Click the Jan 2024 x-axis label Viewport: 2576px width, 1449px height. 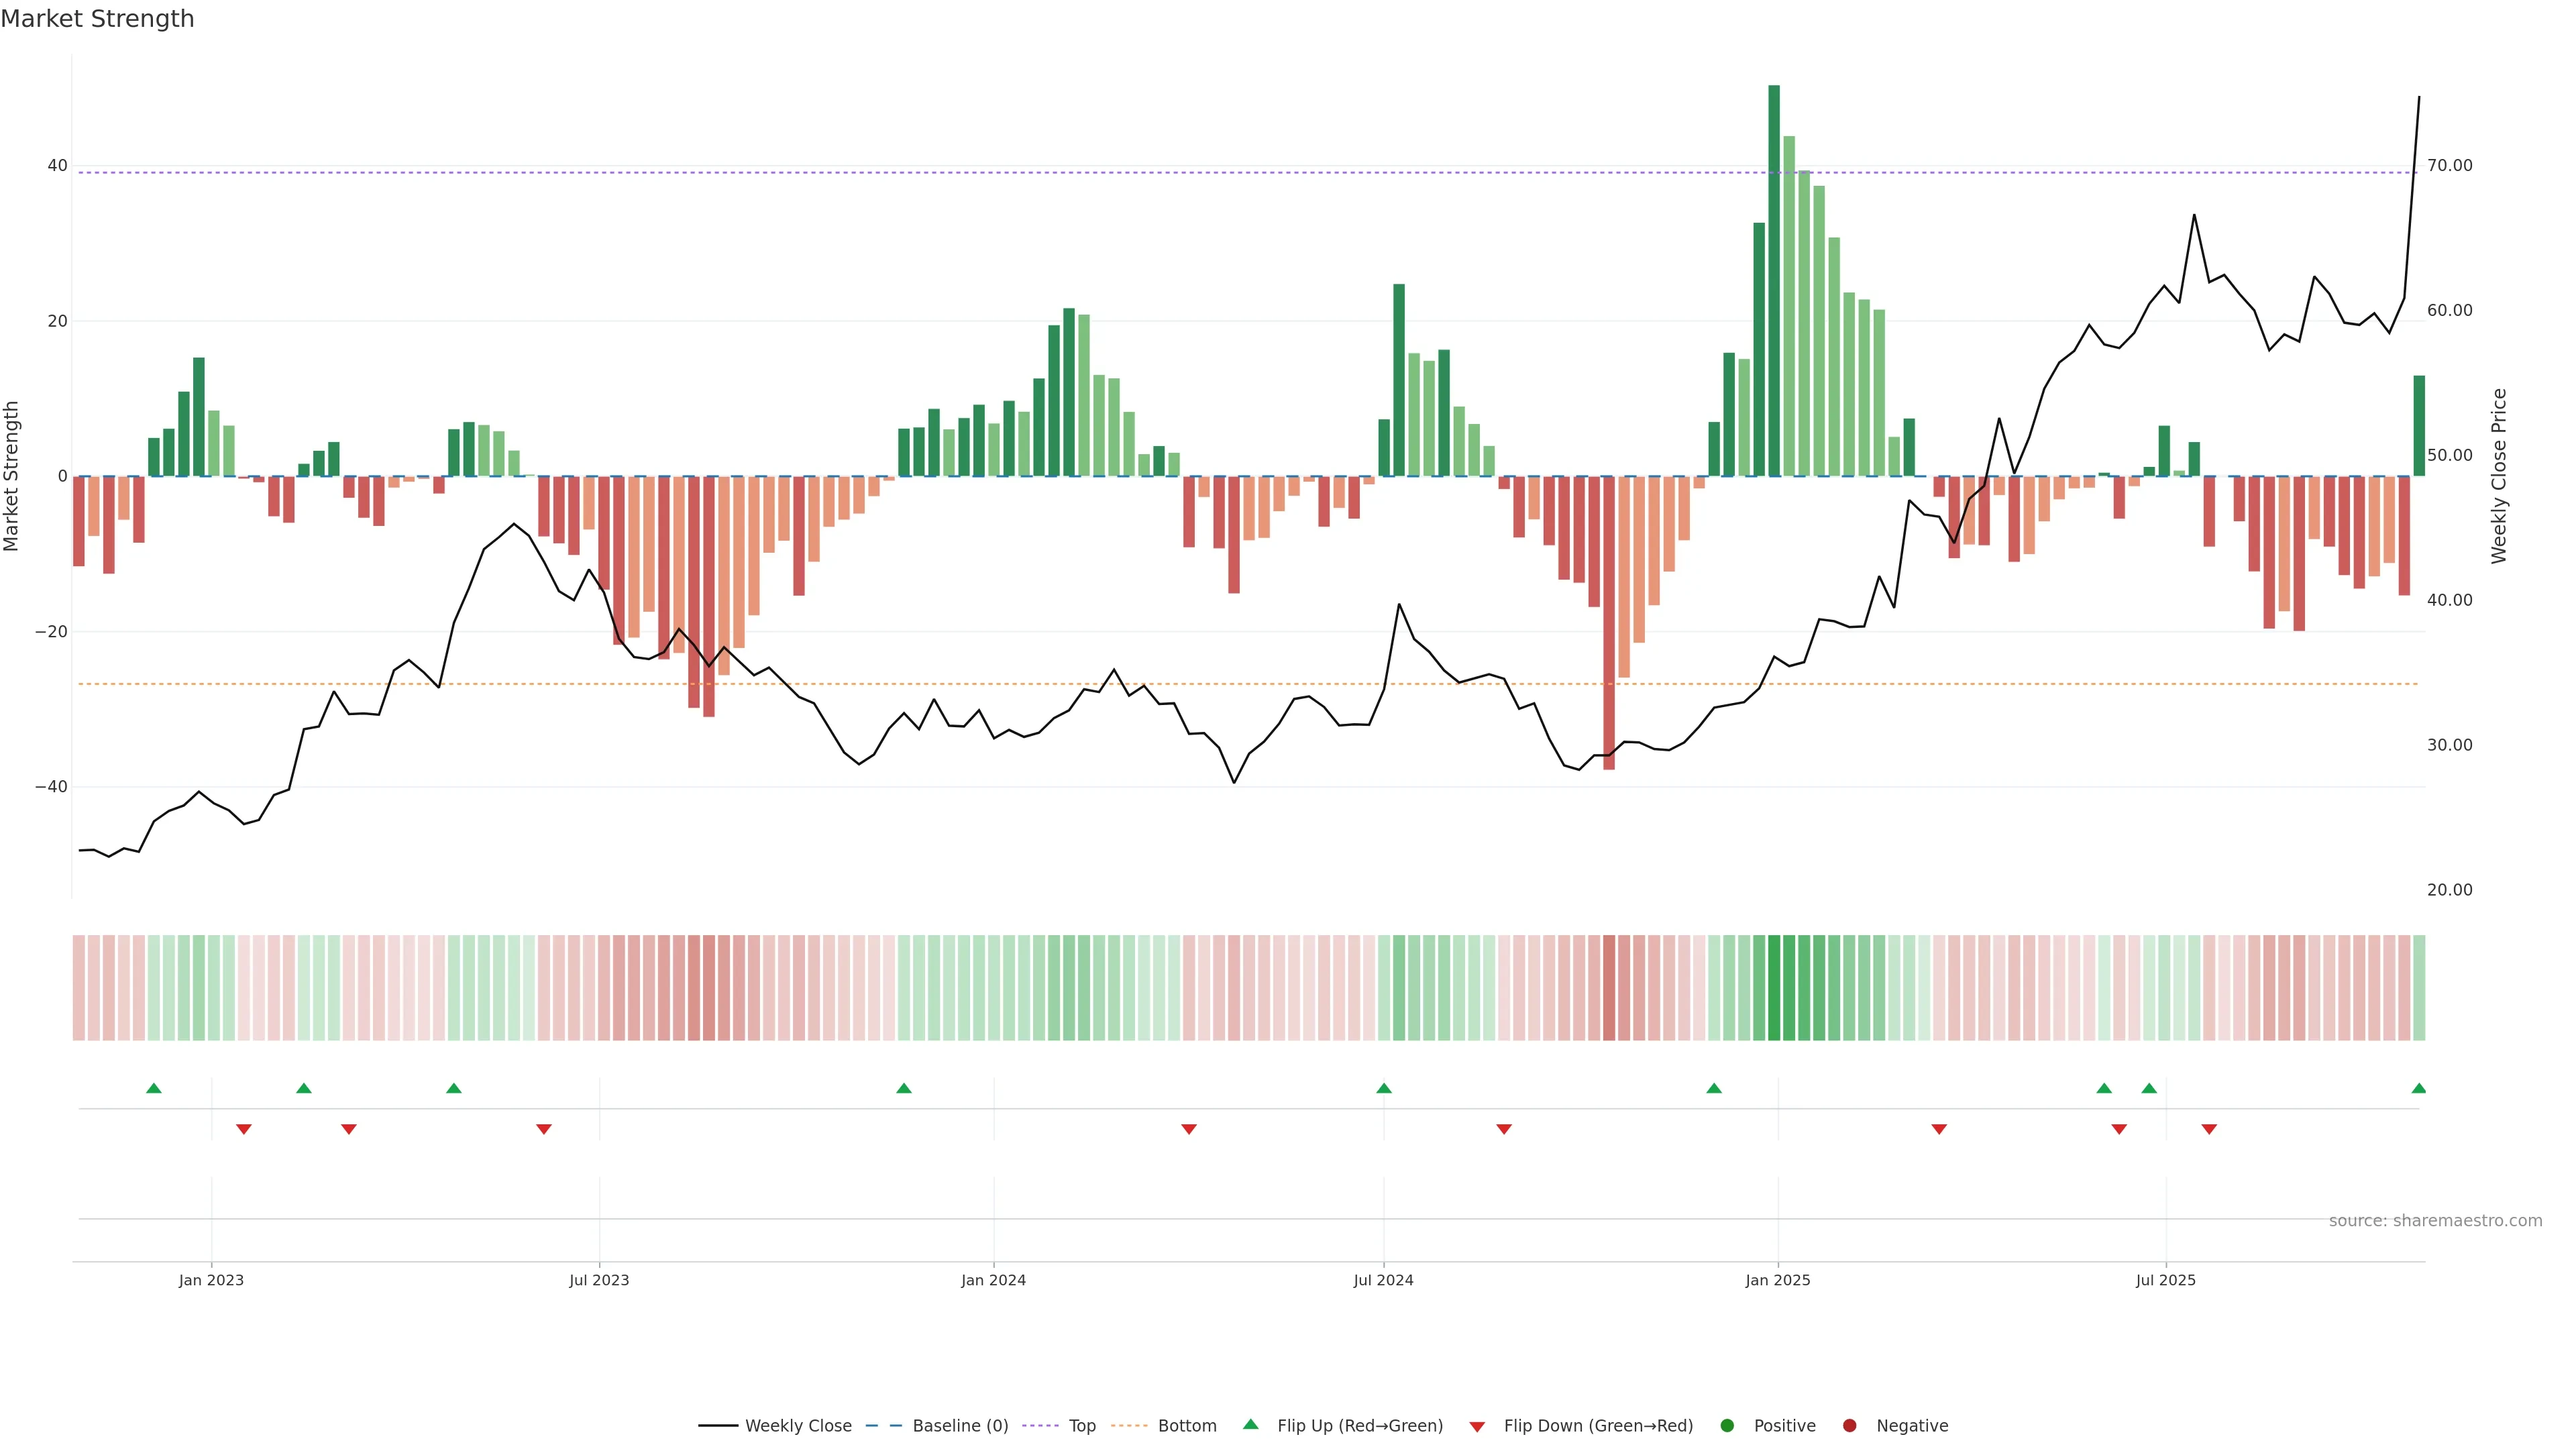(993, 1280)
